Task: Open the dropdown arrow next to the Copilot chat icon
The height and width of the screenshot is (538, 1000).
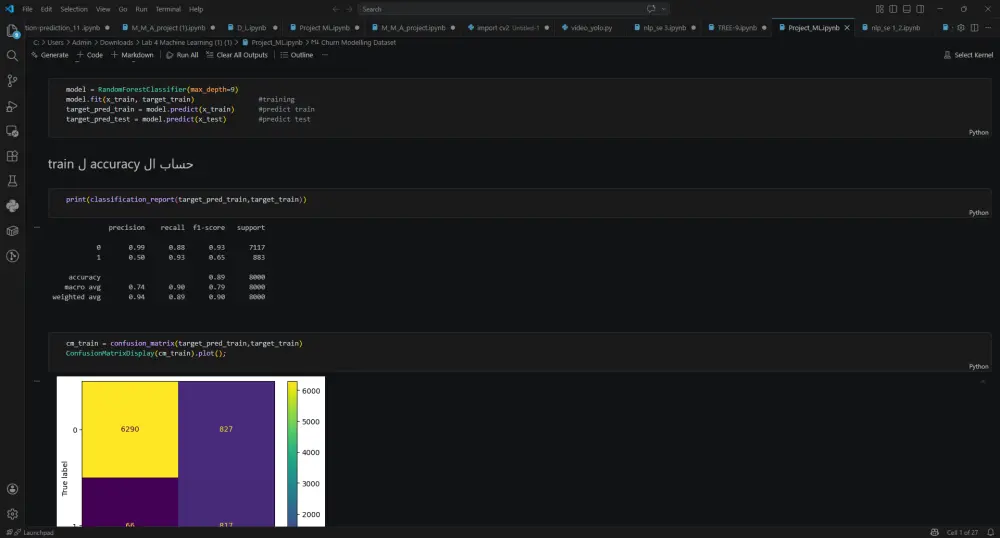Action: click(x=663, y=9)
